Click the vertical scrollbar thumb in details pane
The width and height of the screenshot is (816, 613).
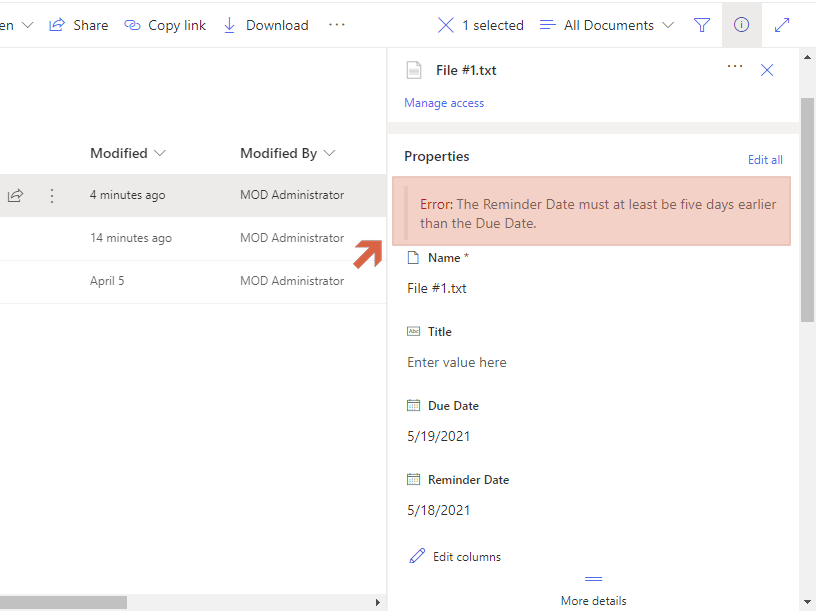(x=807, y=210)
